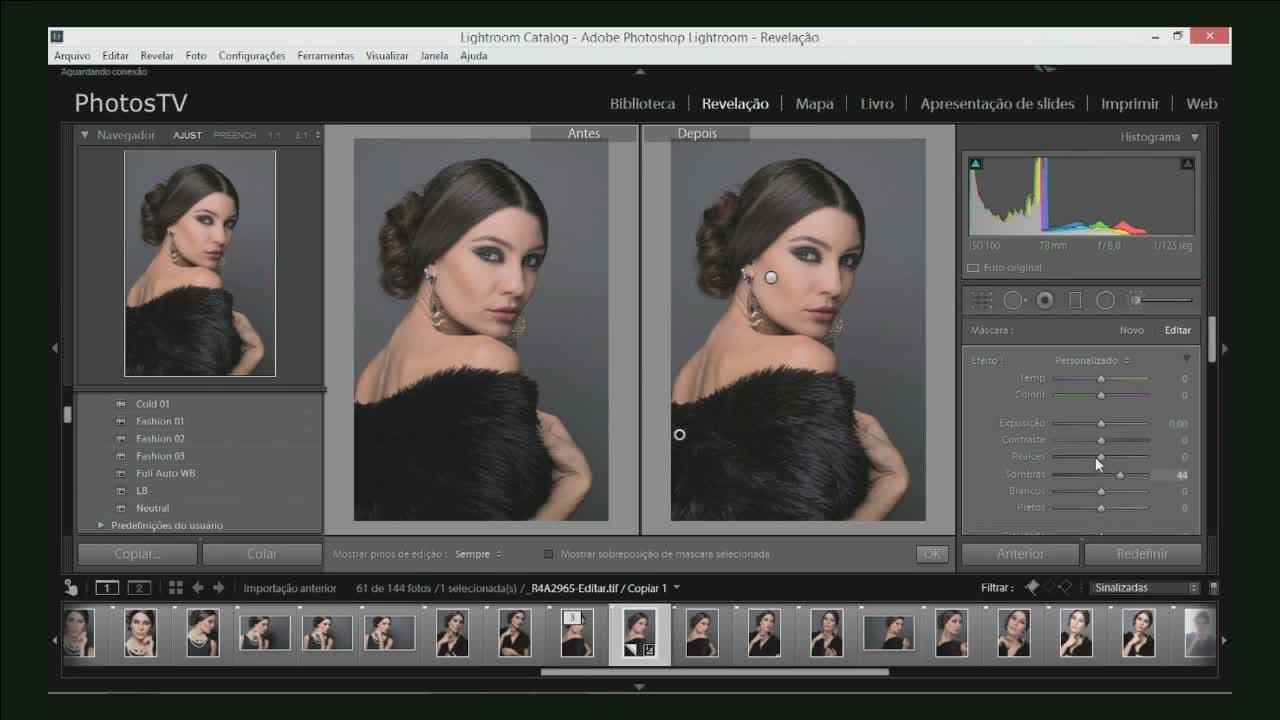Select 1:1 zoom level in Navegador

pyautogui.click(x=274, y=135)
